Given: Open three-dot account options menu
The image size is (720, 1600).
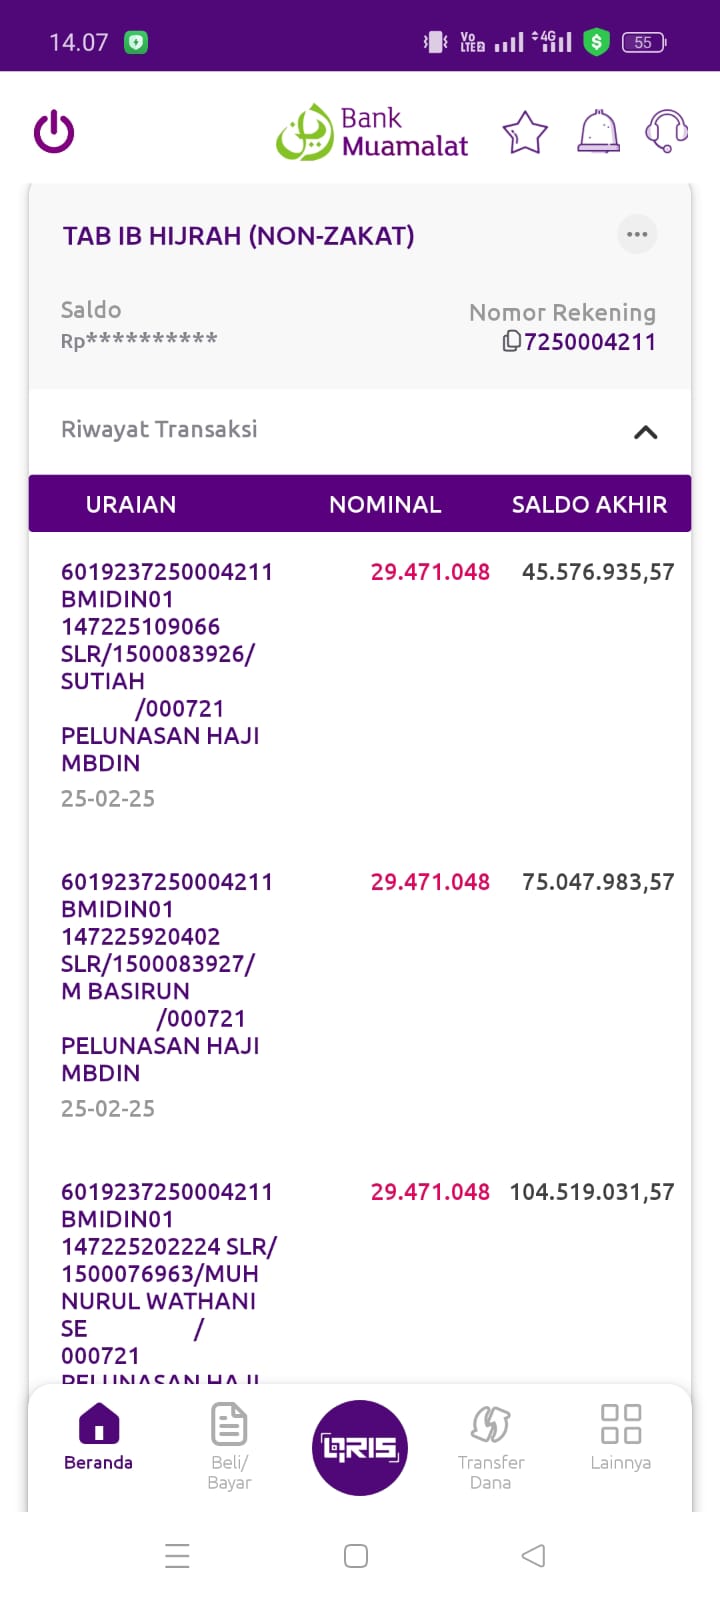Looking at the screenshot, I should click(637, 235).
